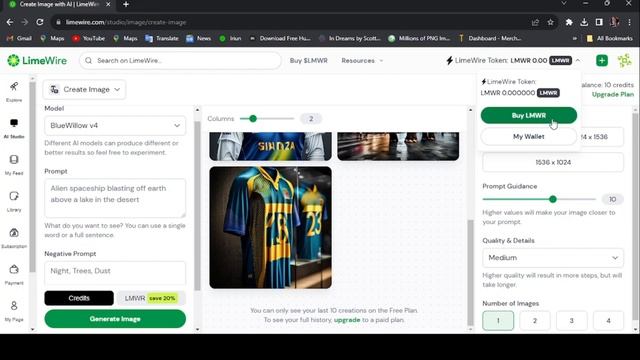Choose the 1536 x 1024 image size
This screenshot has width=640, height=360.
coord(553,162)
